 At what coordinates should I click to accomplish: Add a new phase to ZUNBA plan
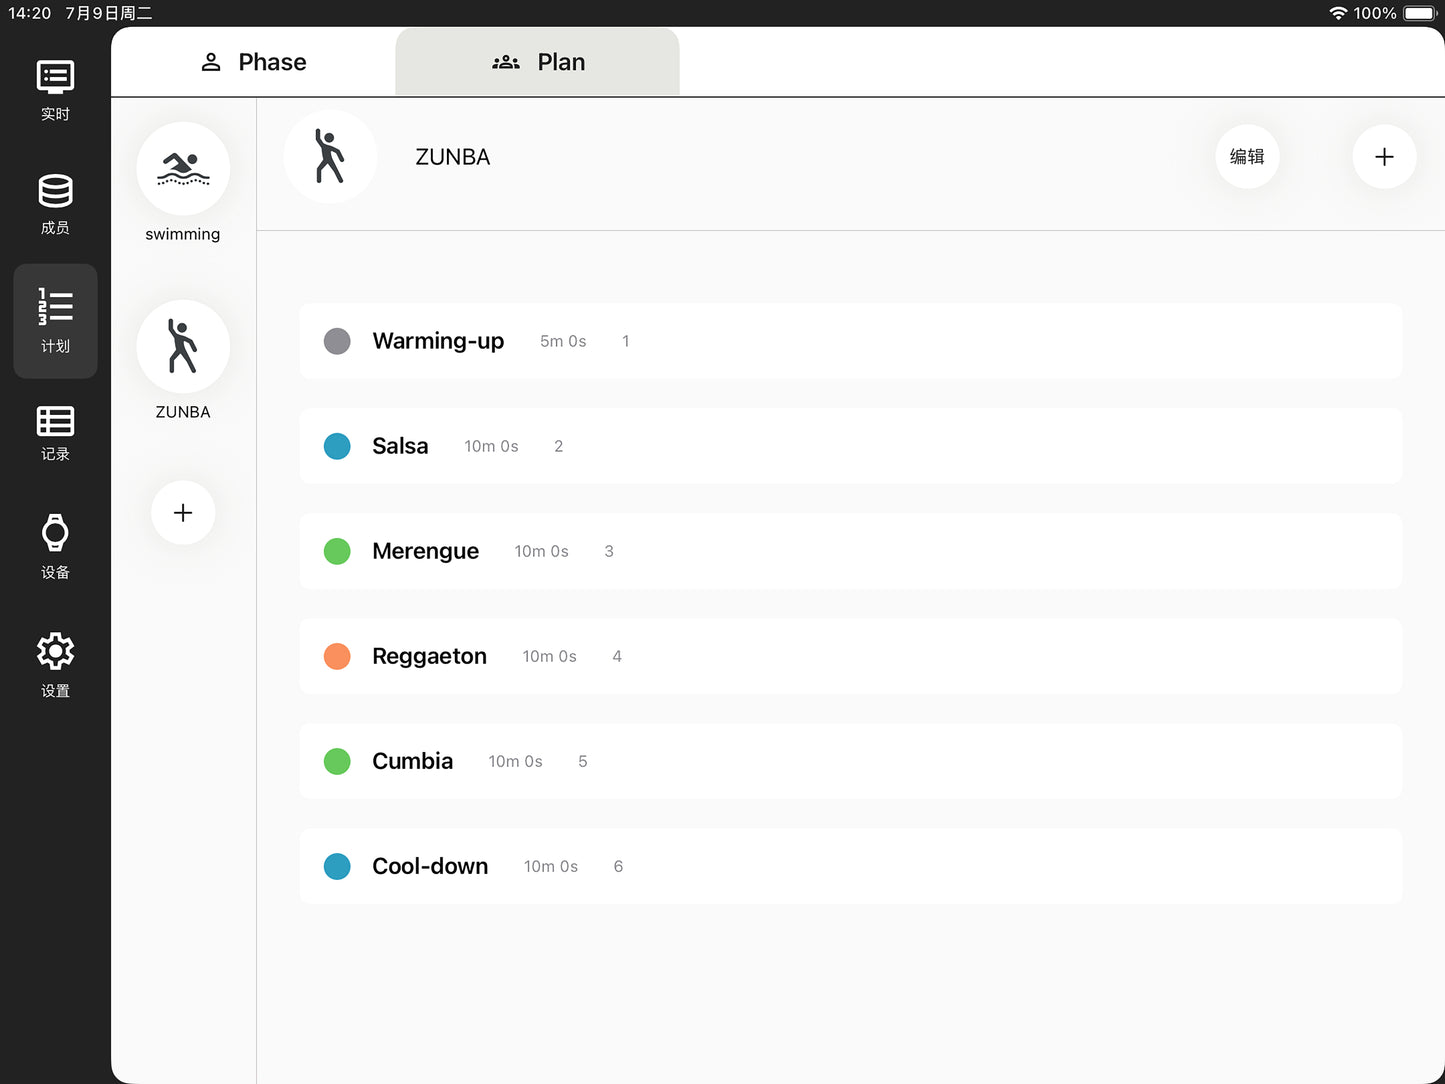[x=1384, y=157]
